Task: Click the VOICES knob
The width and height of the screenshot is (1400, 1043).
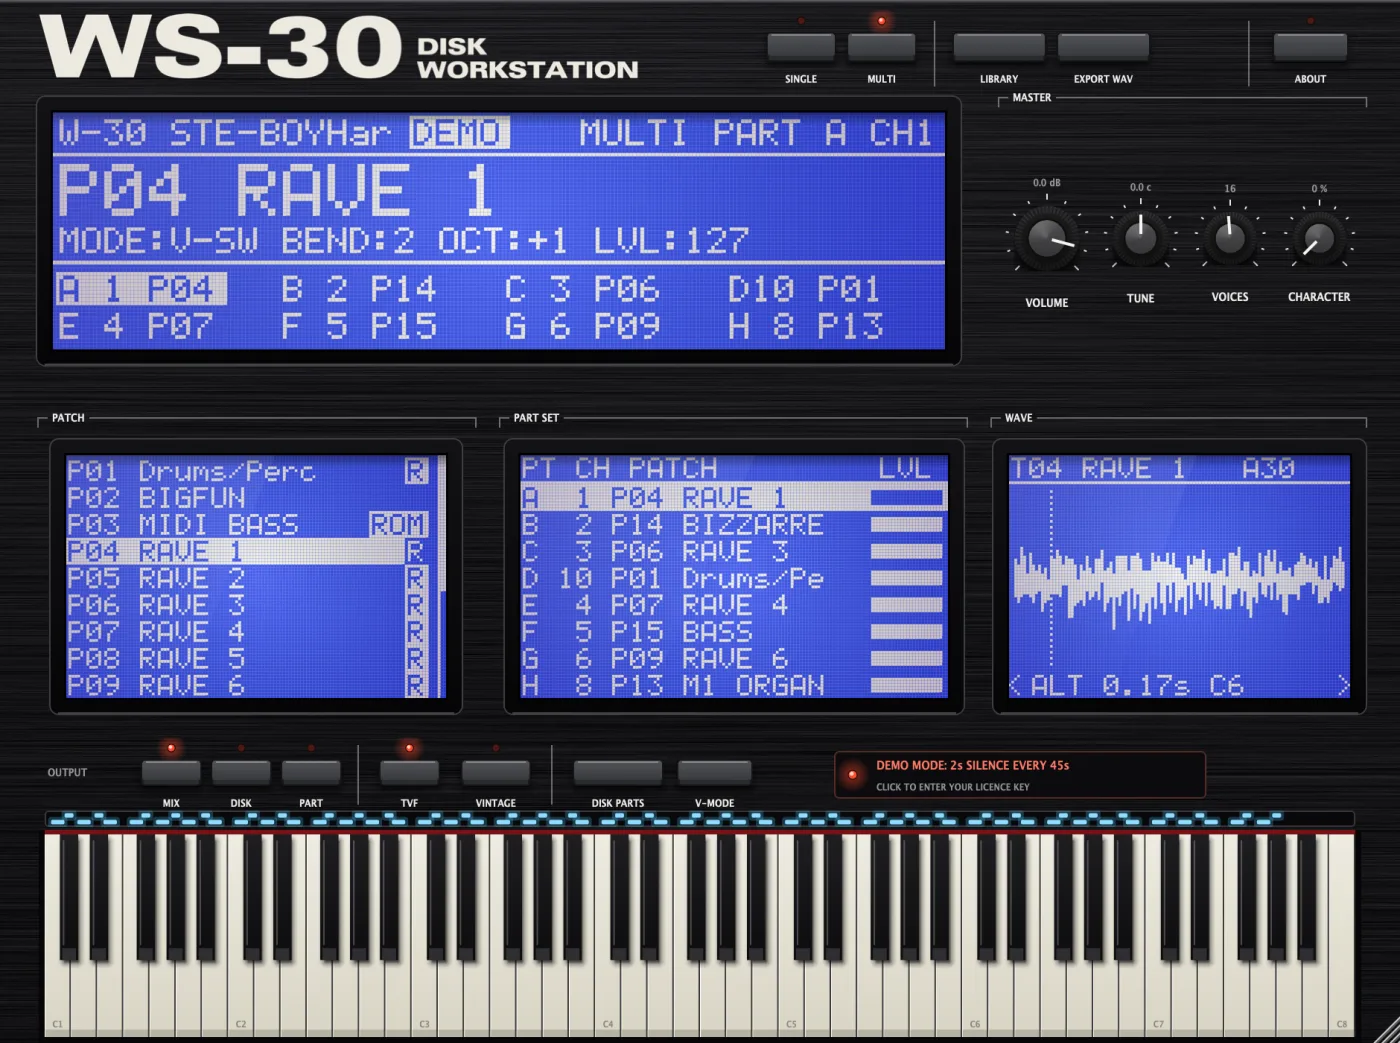Action: (1230, 238)
